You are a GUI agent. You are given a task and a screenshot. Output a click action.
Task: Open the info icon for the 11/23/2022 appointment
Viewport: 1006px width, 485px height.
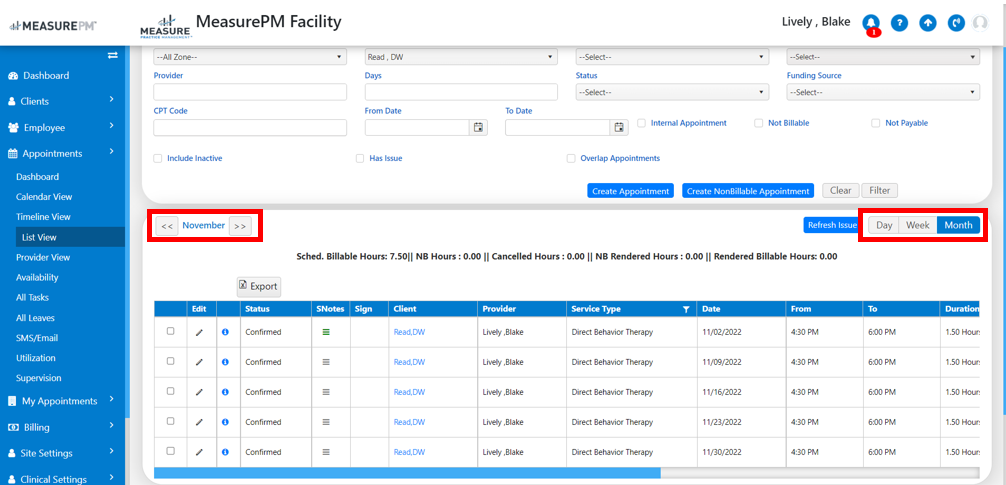coord(225,422)
